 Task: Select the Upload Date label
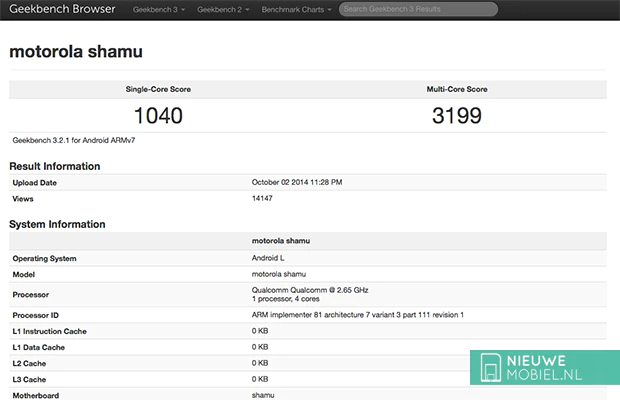(x=34, y=183)
